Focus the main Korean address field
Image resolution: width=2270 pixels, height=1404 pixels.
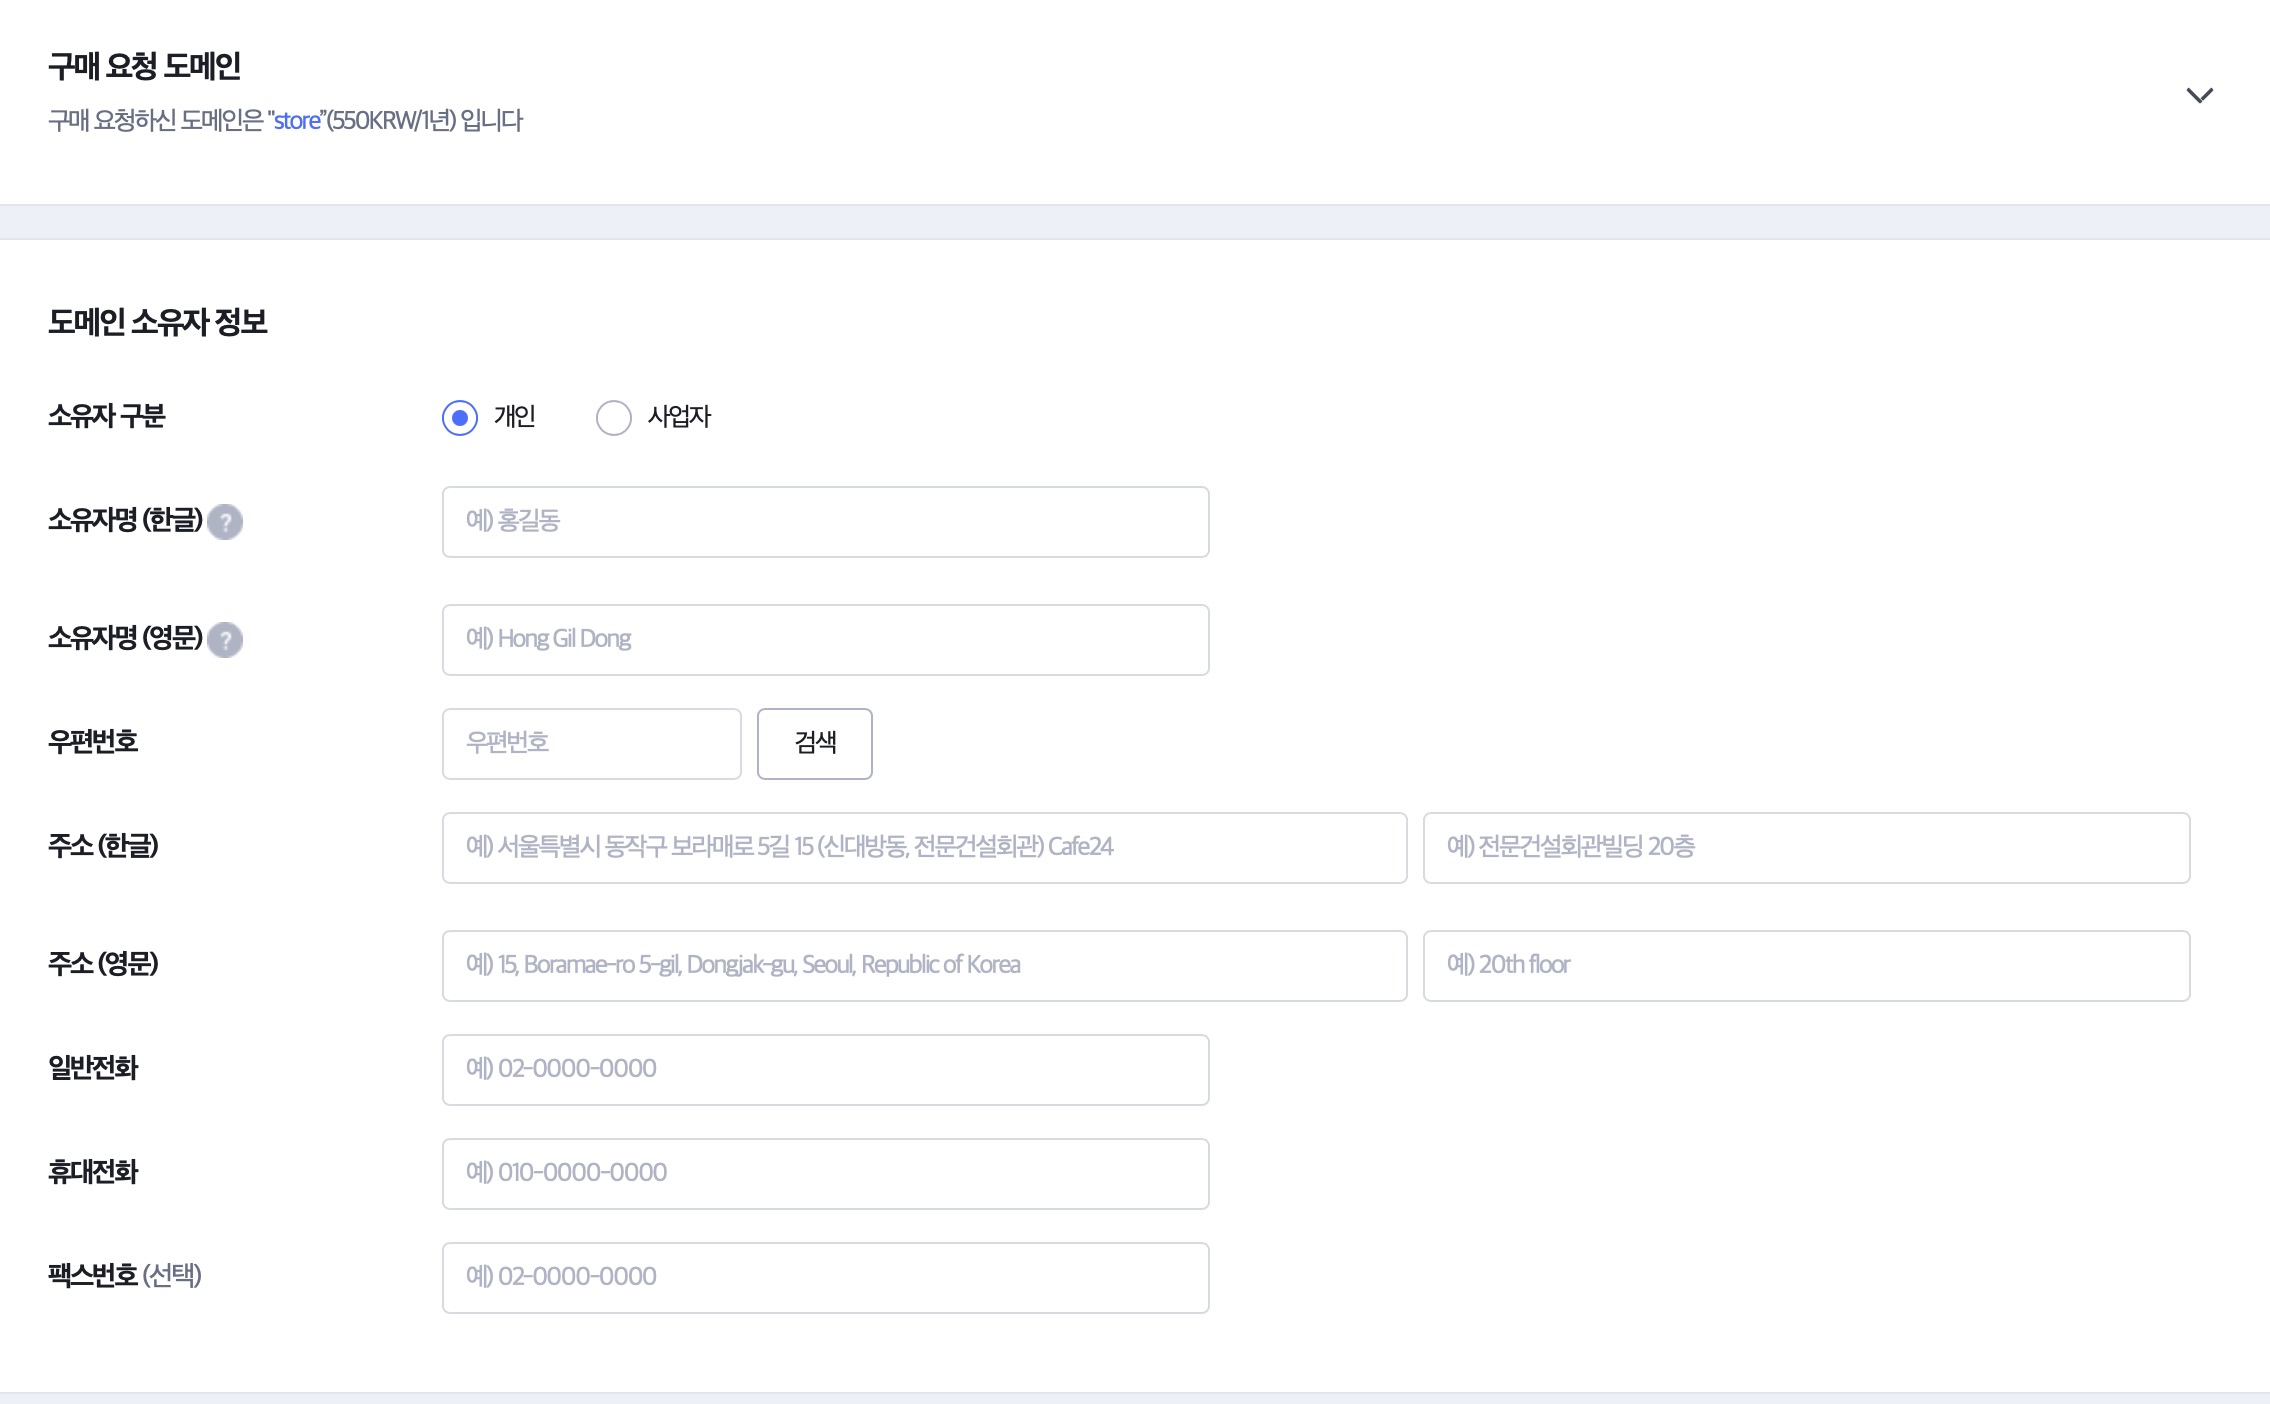click(x=924, y=848)
